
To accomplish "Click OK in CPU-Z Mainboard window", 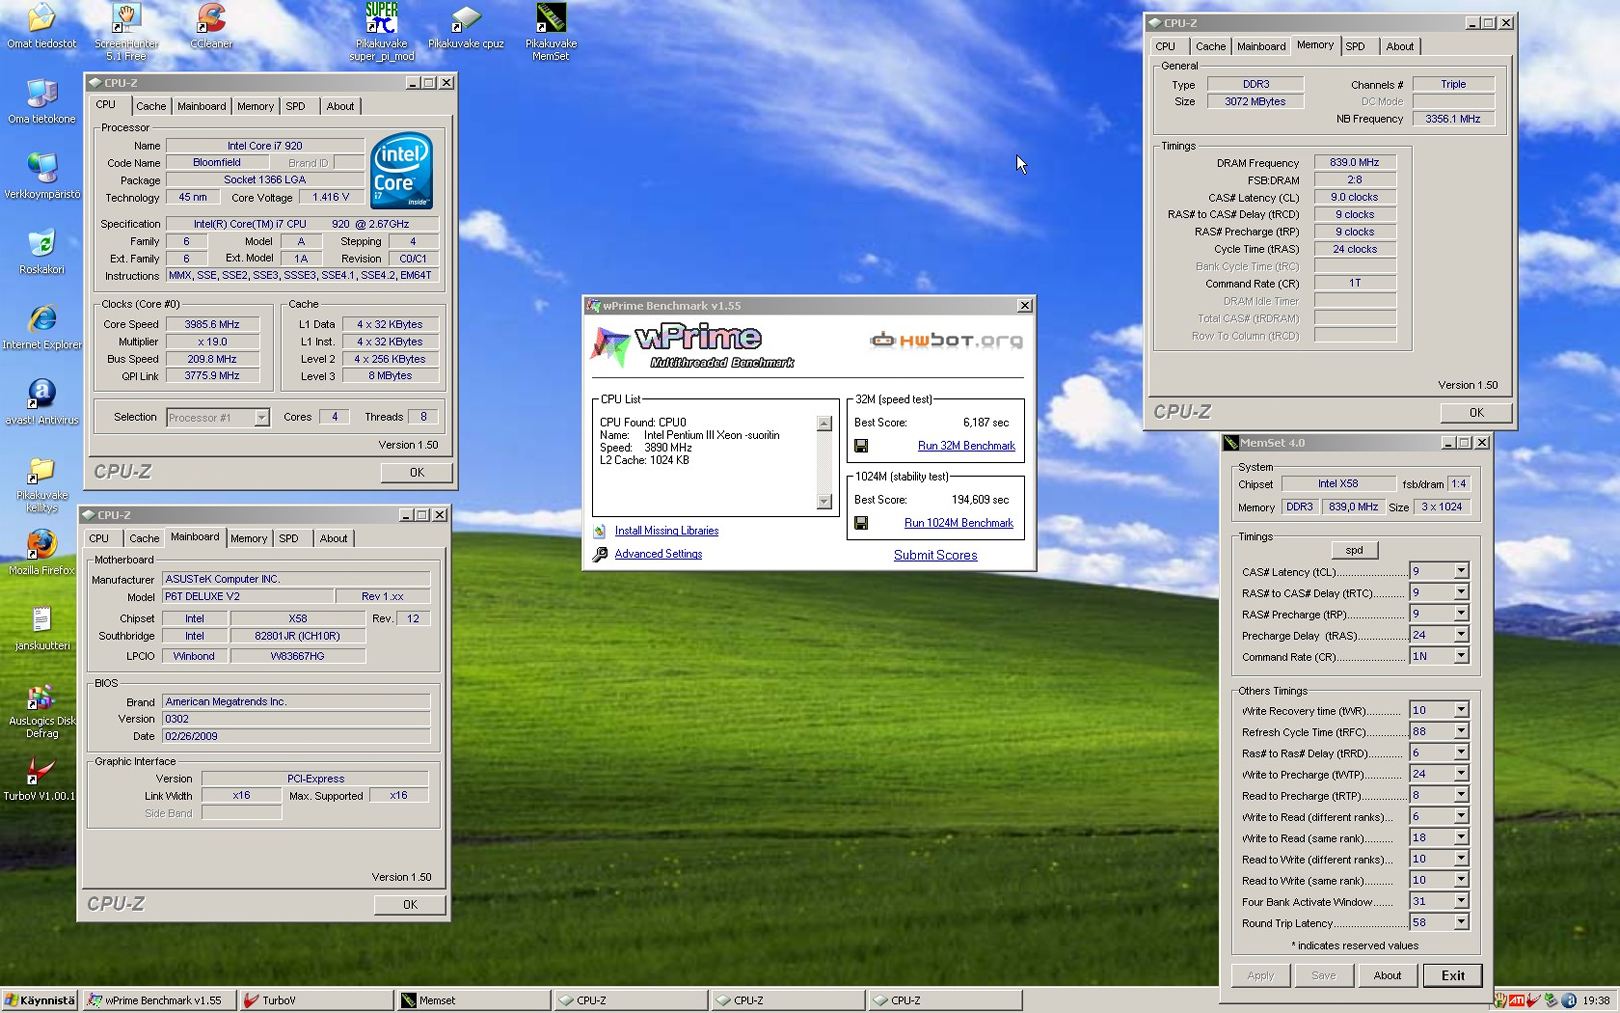I will (x=410, y=904).
